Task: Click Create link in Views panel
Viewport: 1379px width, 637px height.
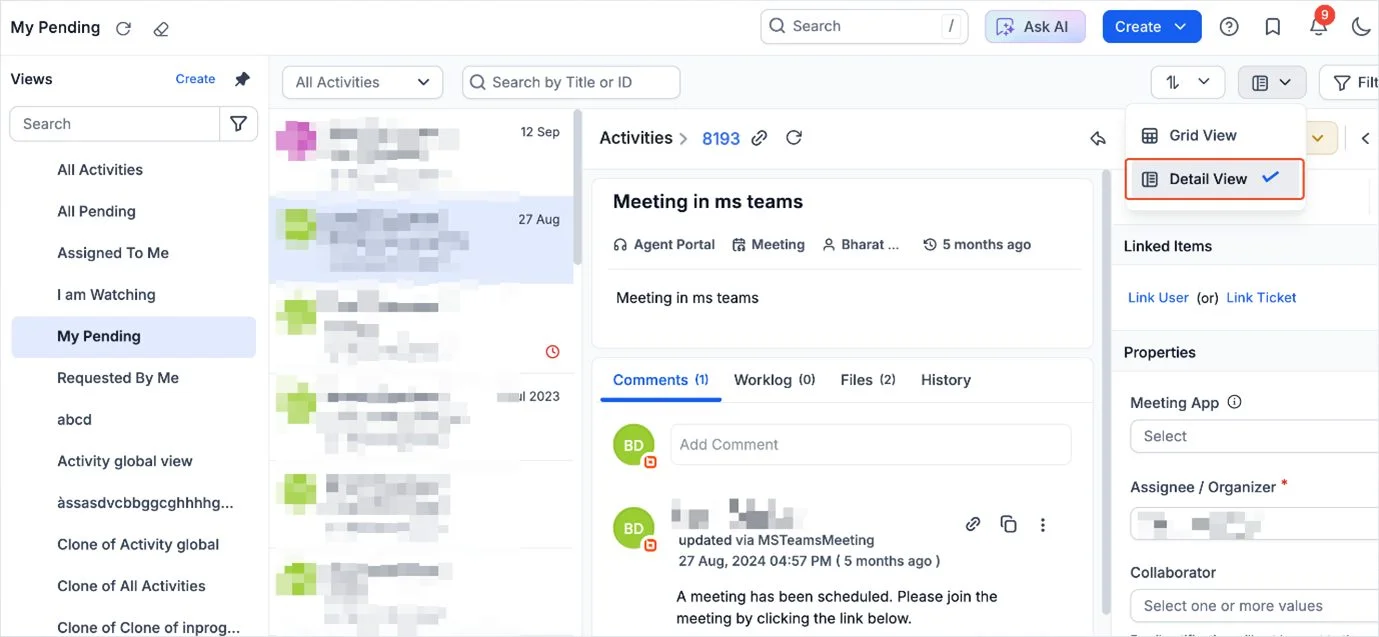Action: point(195,79)
